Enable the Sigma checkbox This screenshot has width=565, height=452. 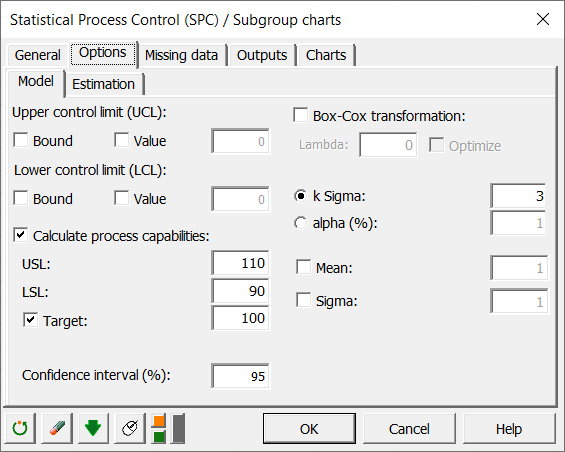(x=303, y=300)
